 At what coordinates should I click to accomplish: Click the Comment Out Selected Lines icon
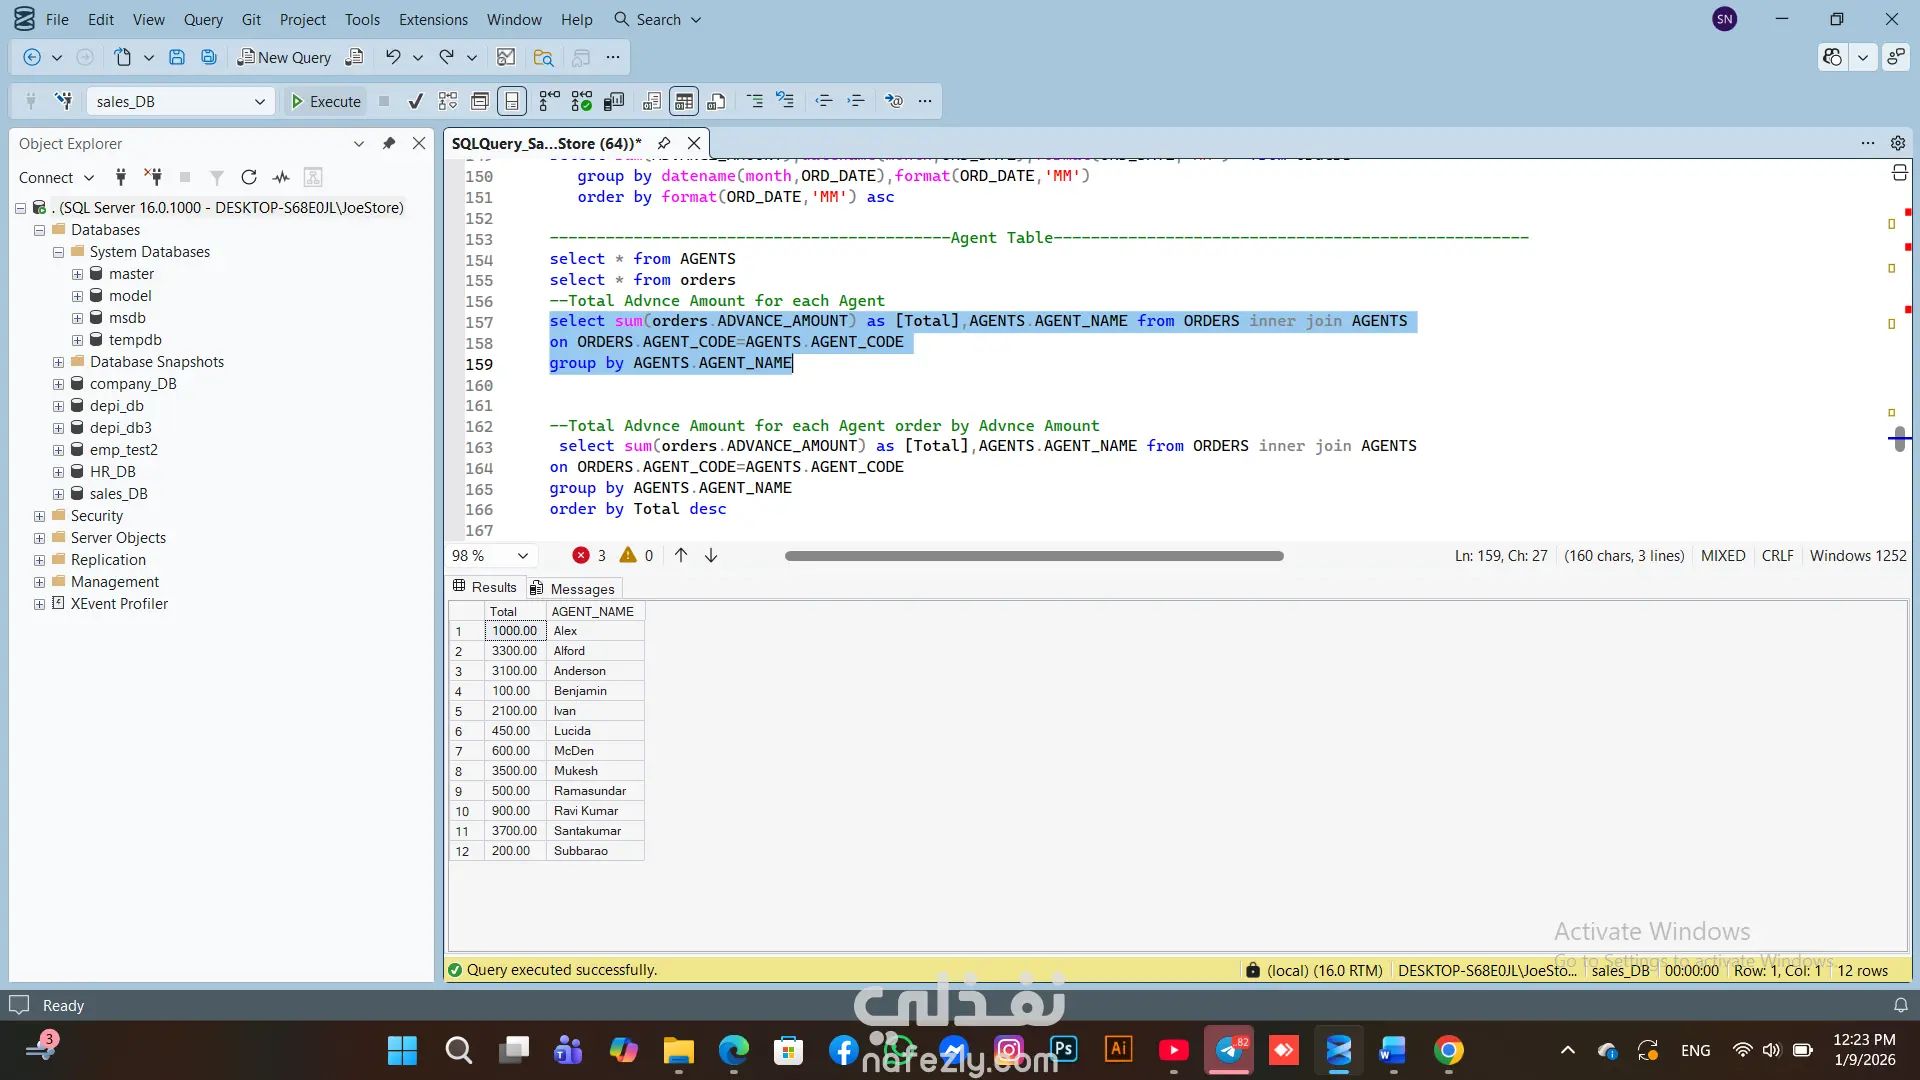(x=755, y=101)
